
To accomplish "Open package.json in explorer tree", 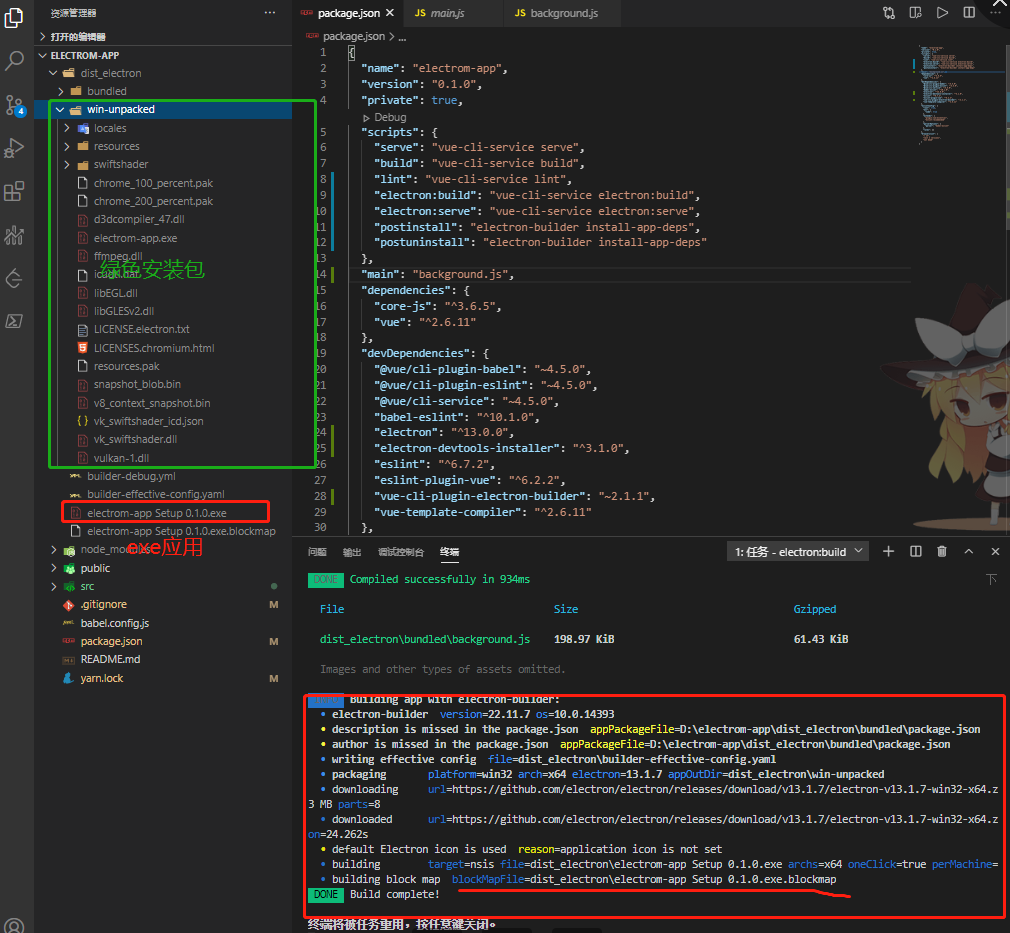I will (x=164, y=641).
